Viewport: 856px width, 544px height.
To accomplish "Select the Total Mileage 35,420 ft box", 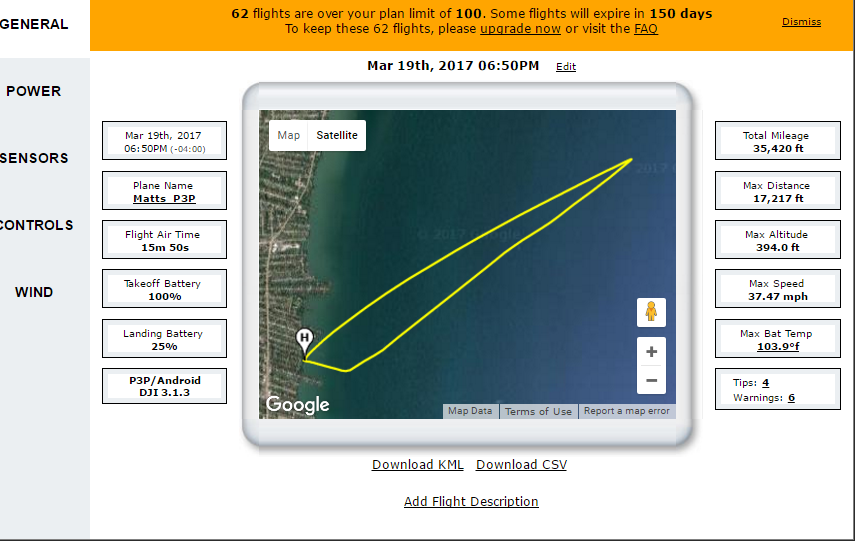I will tap(778, 141).
